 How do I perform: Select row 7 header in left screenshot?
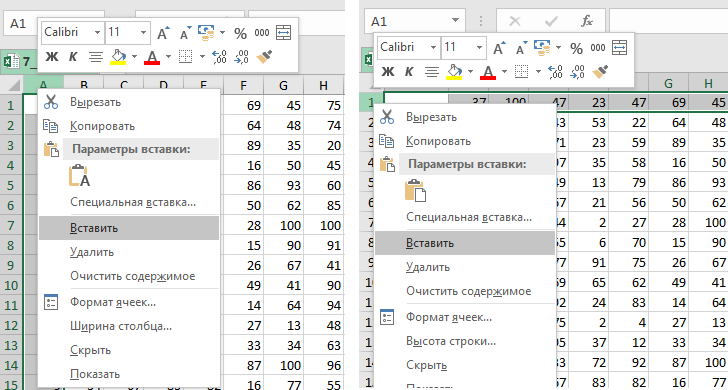[x=11, y=226]
